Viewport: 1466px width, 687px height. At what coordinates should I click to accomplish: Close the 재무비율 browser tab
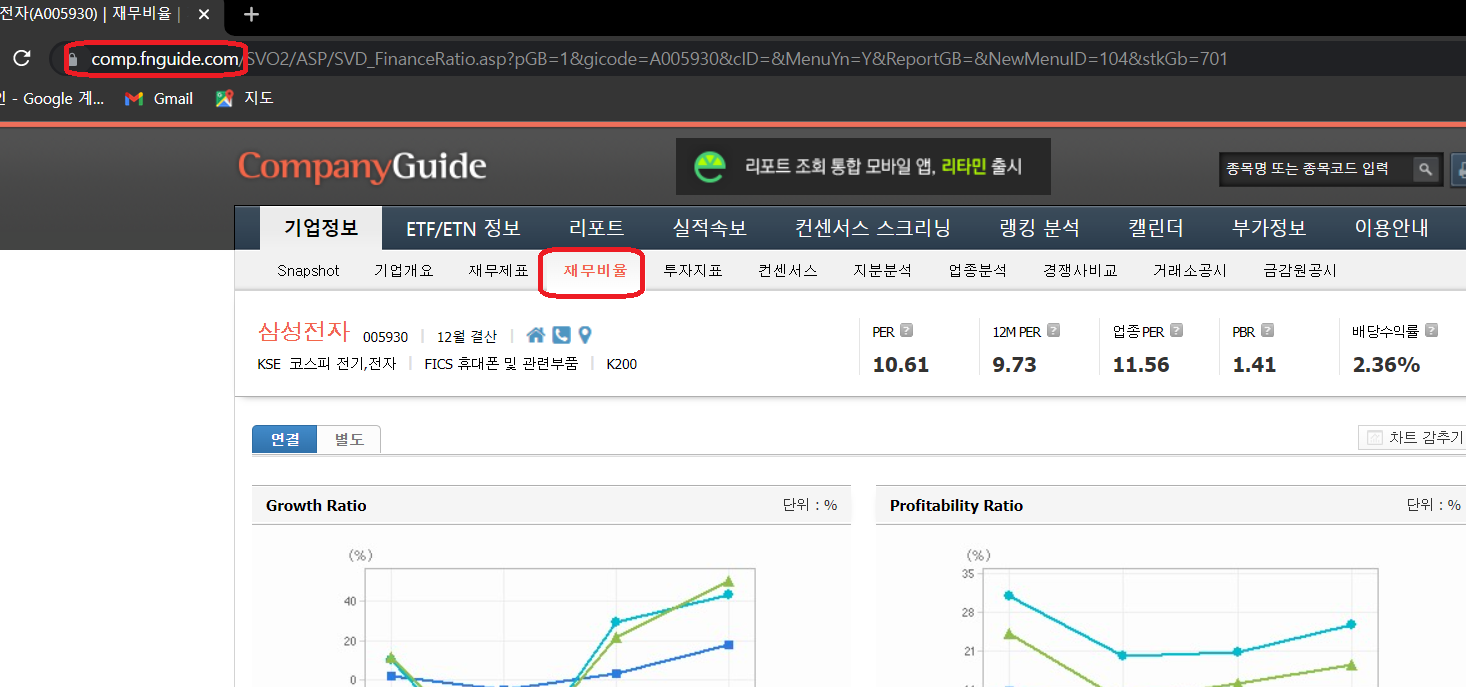(203, 14)
